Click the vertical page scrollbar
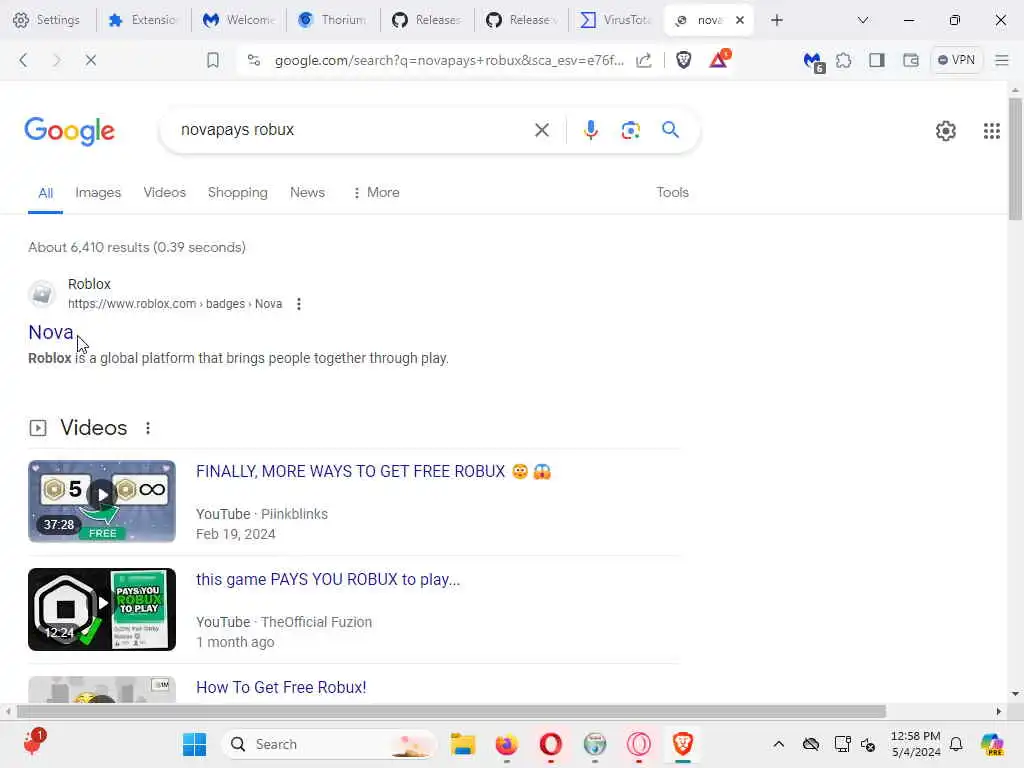Image resolution: width=1024 pixels, height=768 pixels. pyautogui.click(x=1015, y=159)
